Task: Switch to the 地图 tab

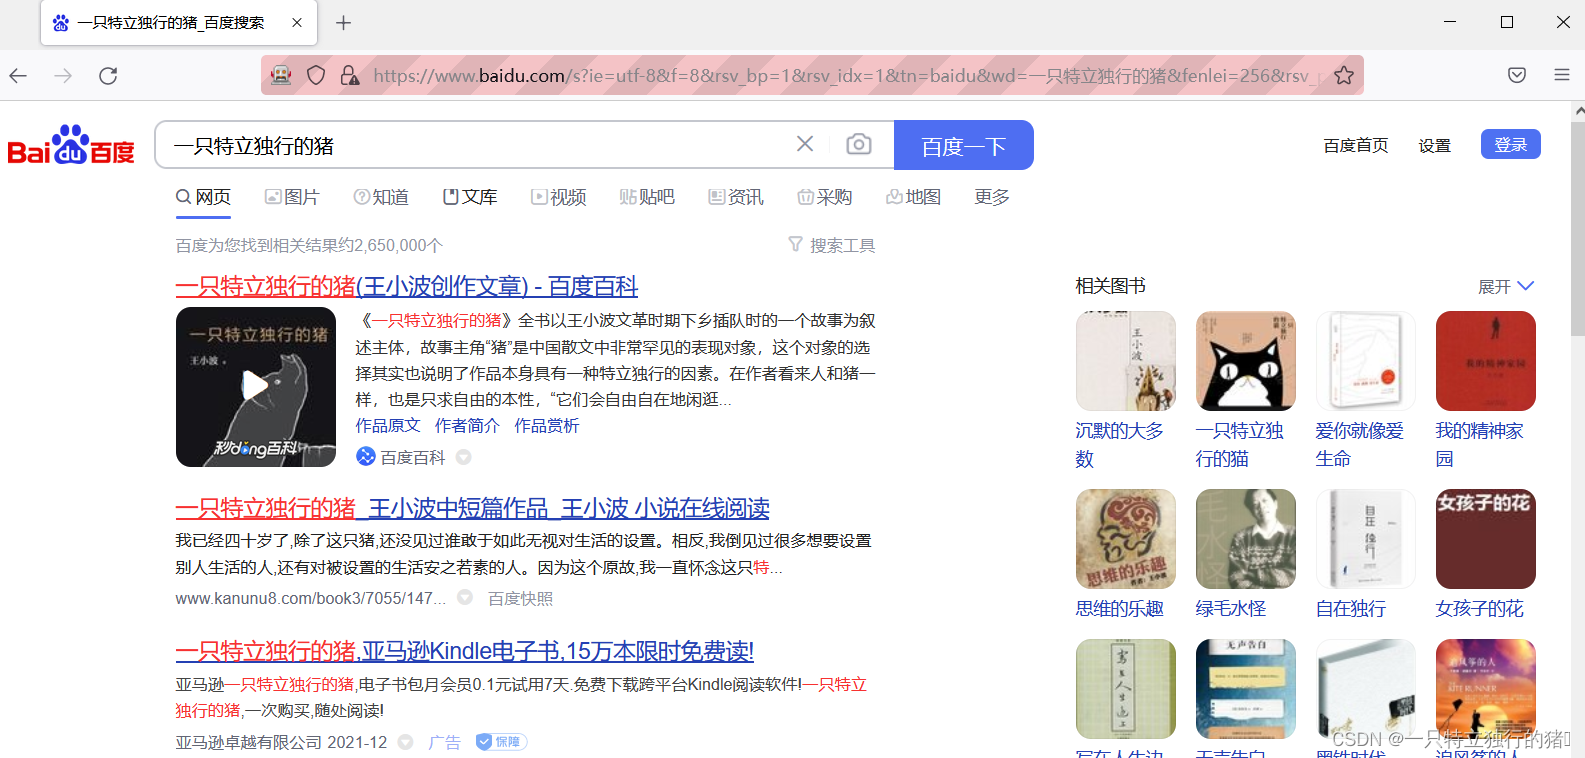Action: pos(914,197)
